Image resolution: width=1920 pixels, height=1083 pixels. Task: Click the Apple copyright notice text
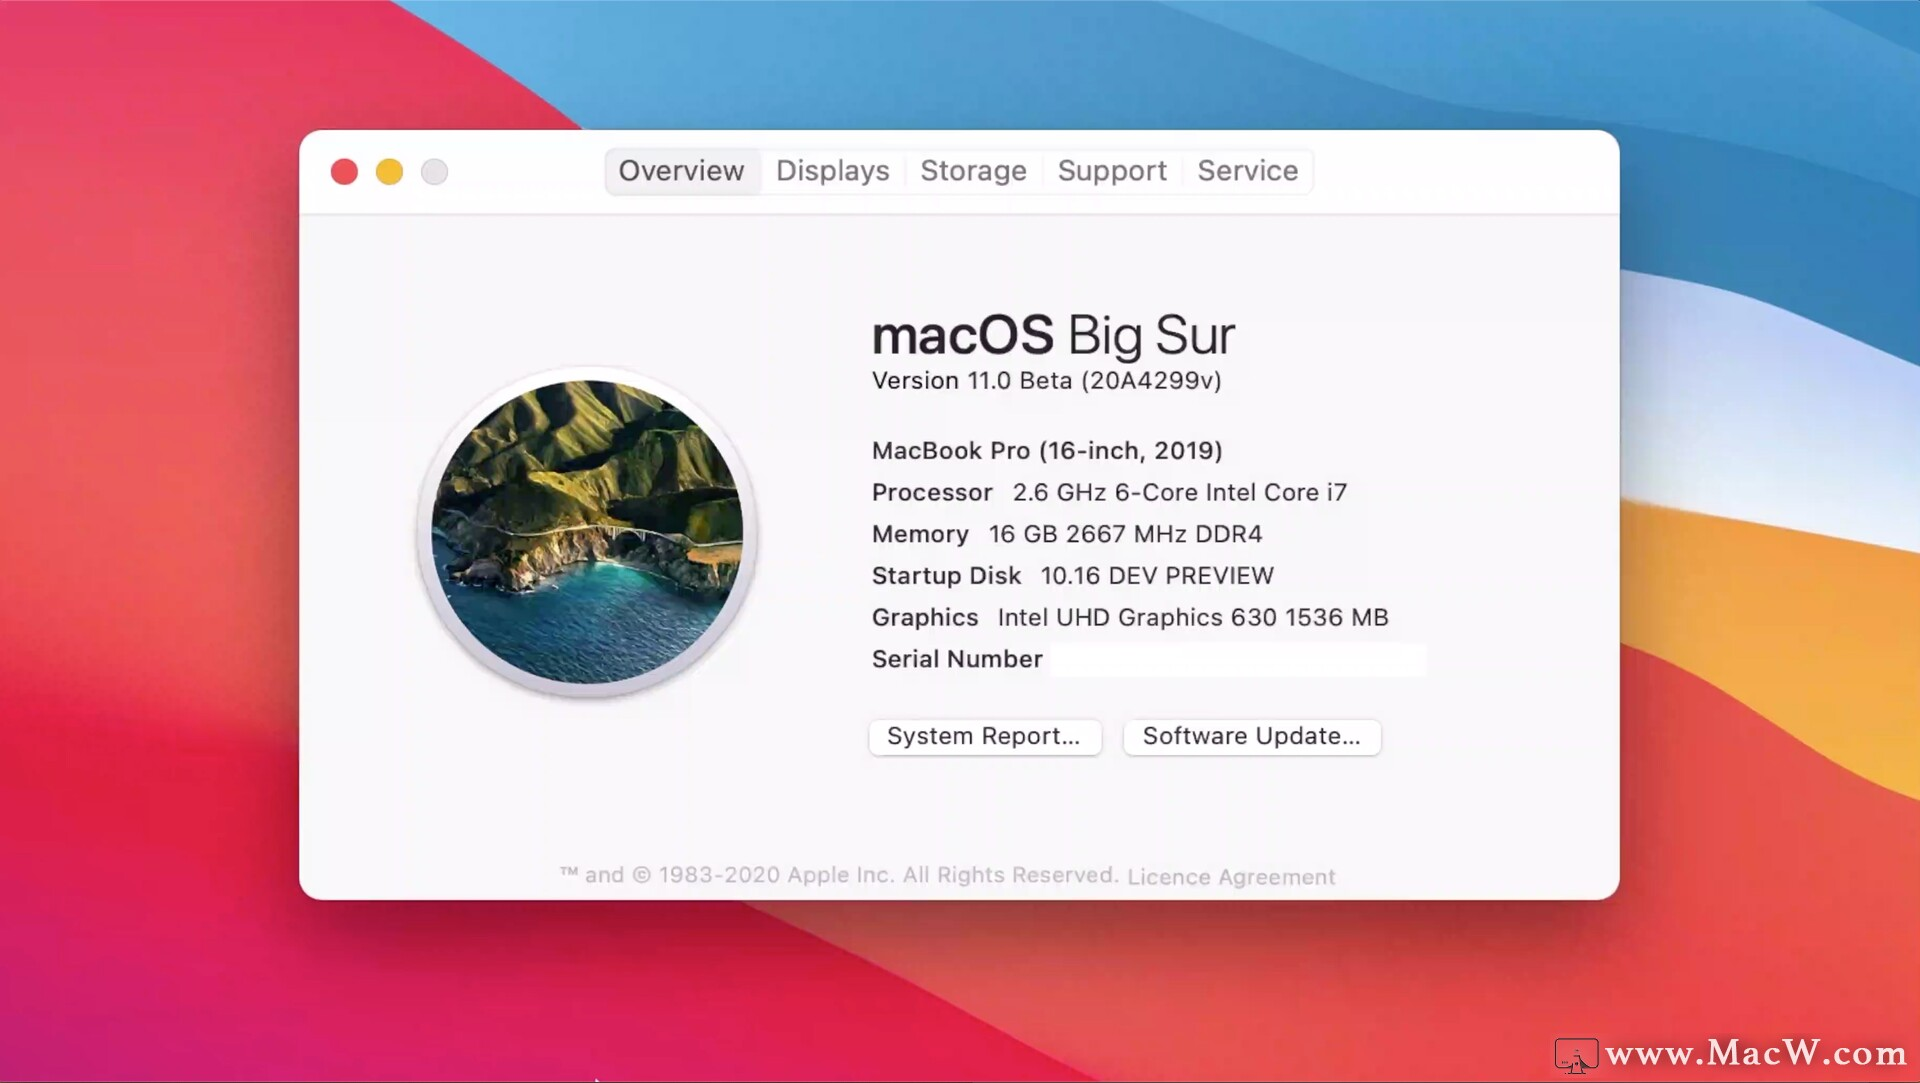tap(839, 875)
